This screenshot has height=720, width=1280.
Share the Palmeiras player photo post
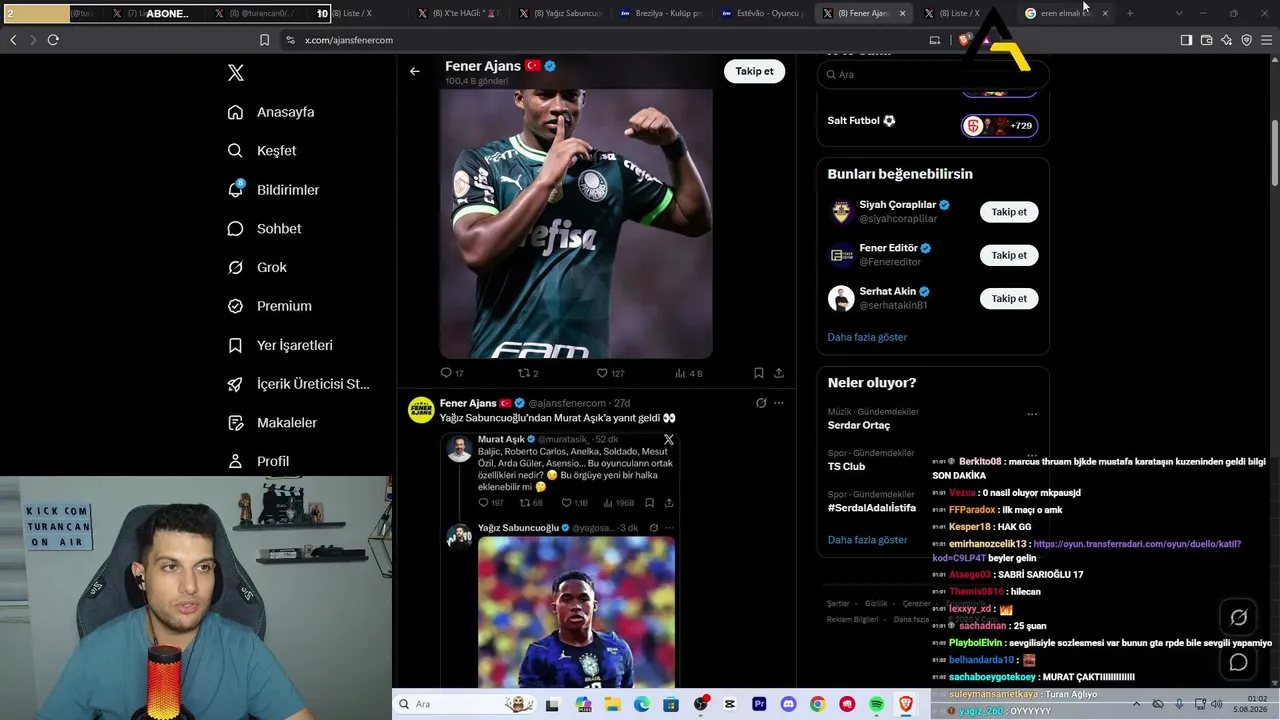(x=779, y=373)
